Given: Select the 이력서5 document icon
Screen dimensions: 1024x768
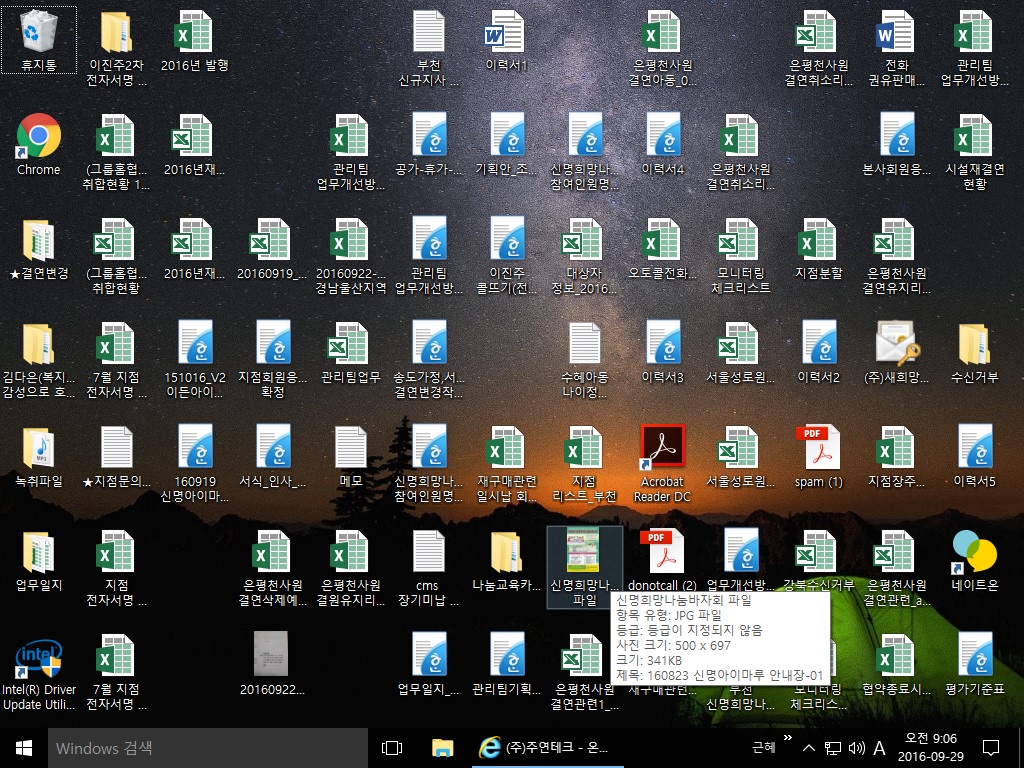Looking at the screenshot, I should [x=974, y=456].
